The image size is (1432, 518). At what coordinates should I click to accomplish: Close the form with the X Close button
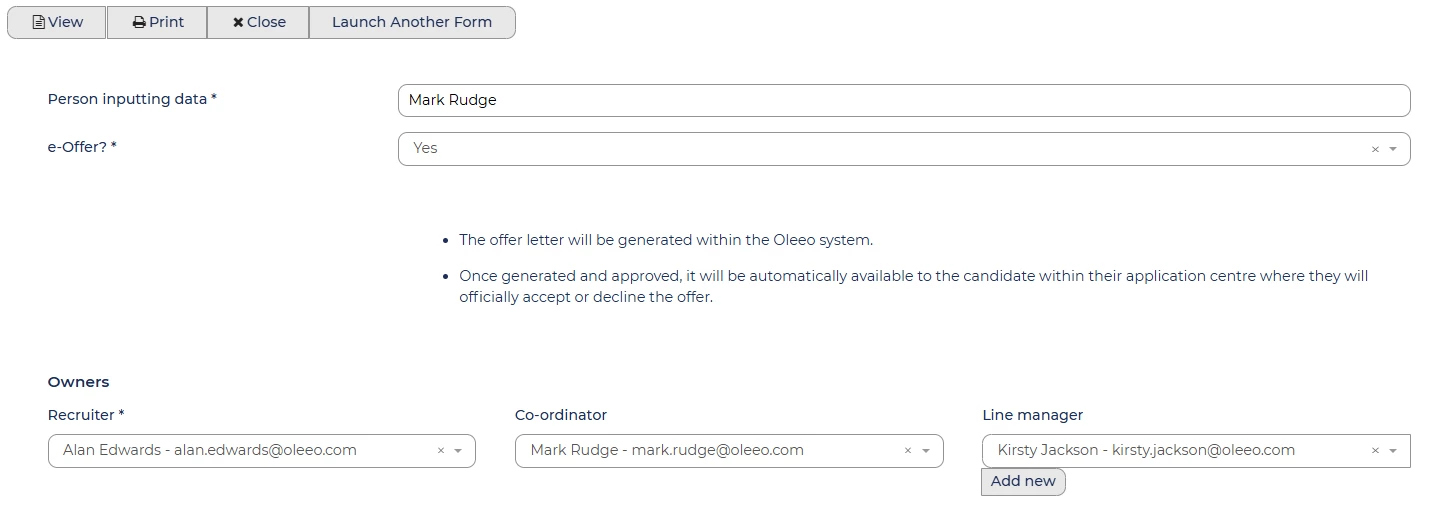coord(258,22)
